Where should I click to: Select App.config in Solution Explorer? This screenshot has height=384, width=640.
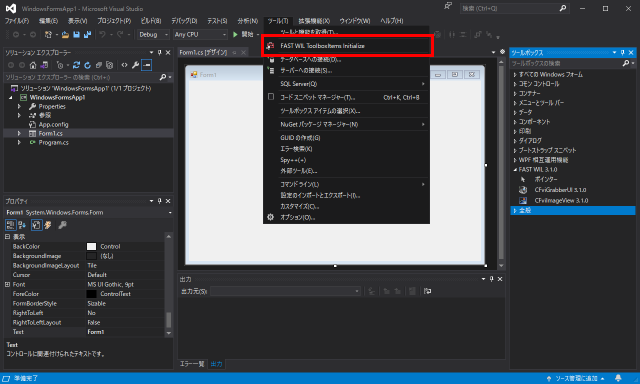53,124
